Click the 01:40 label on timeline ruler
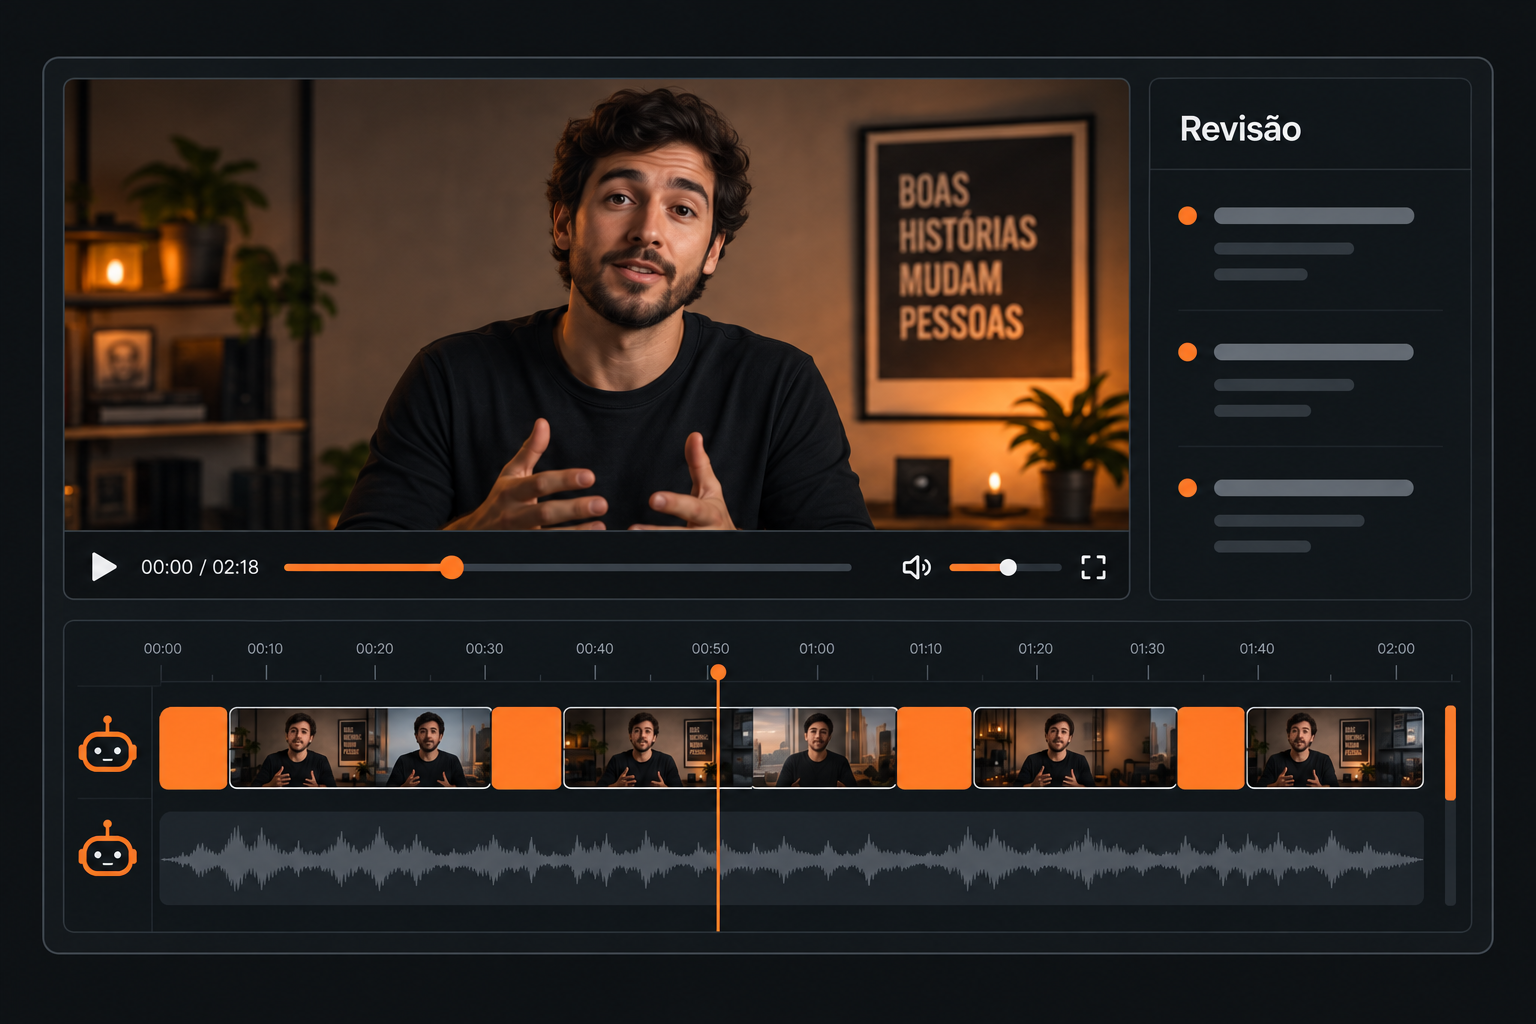Viewport: 1536px width, 1024px height. tap(1257, 648)
